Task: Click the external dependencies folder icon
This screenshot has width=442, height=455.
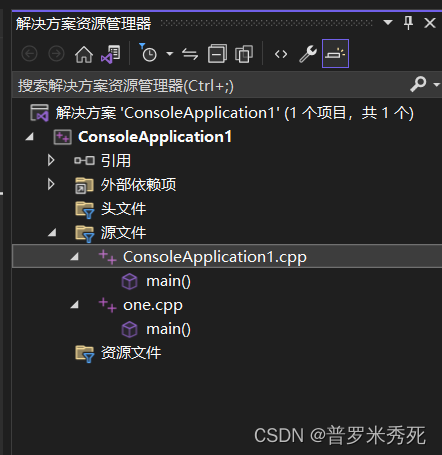Action: [x=84, y=185]
